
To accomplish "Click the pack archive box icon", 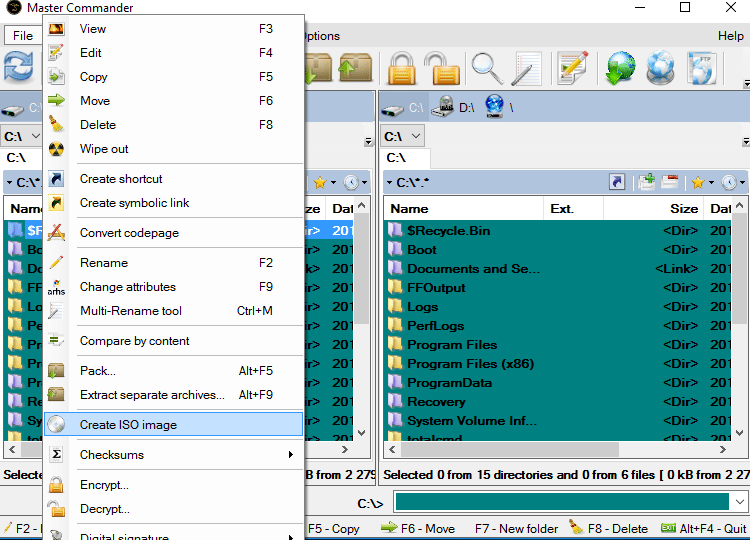I will point(318,68).
